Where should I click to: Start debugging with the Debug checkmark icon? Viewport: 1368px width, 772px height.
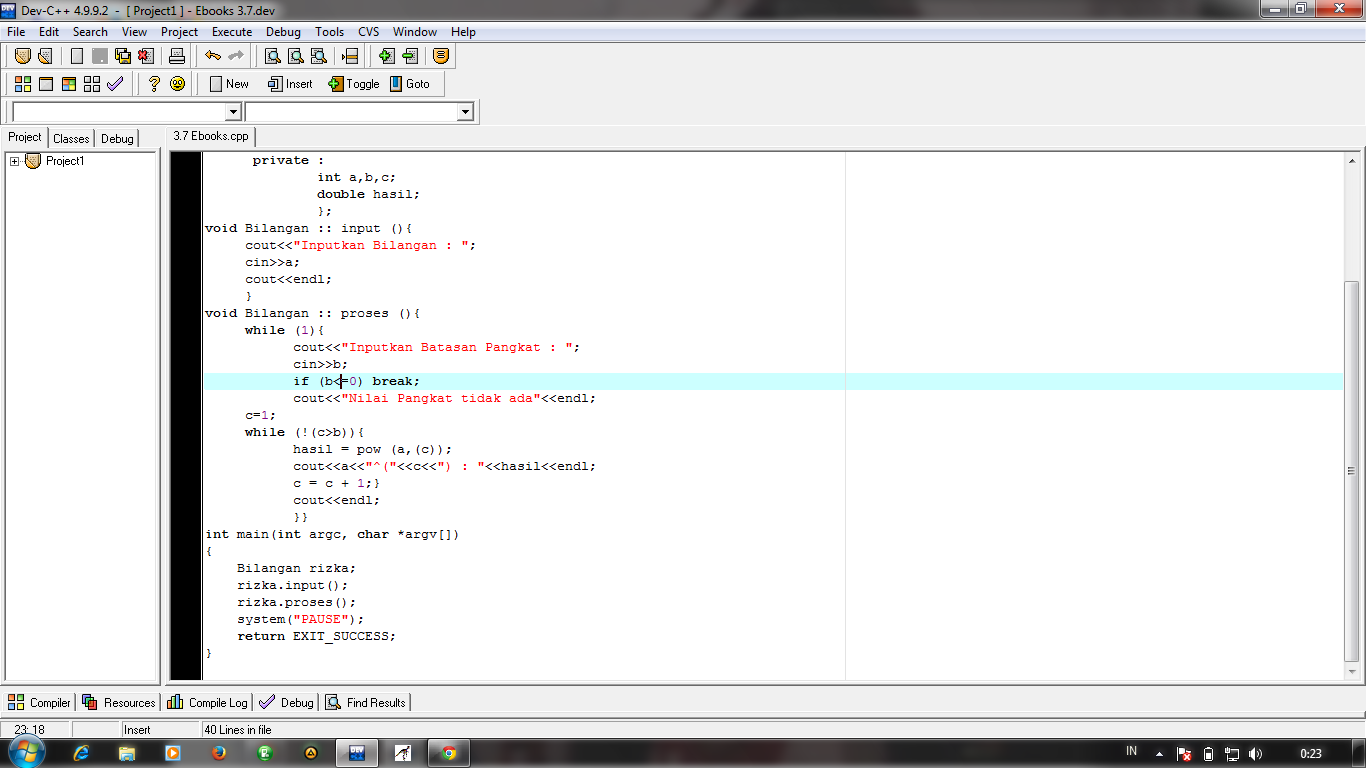tap(113, 84)
